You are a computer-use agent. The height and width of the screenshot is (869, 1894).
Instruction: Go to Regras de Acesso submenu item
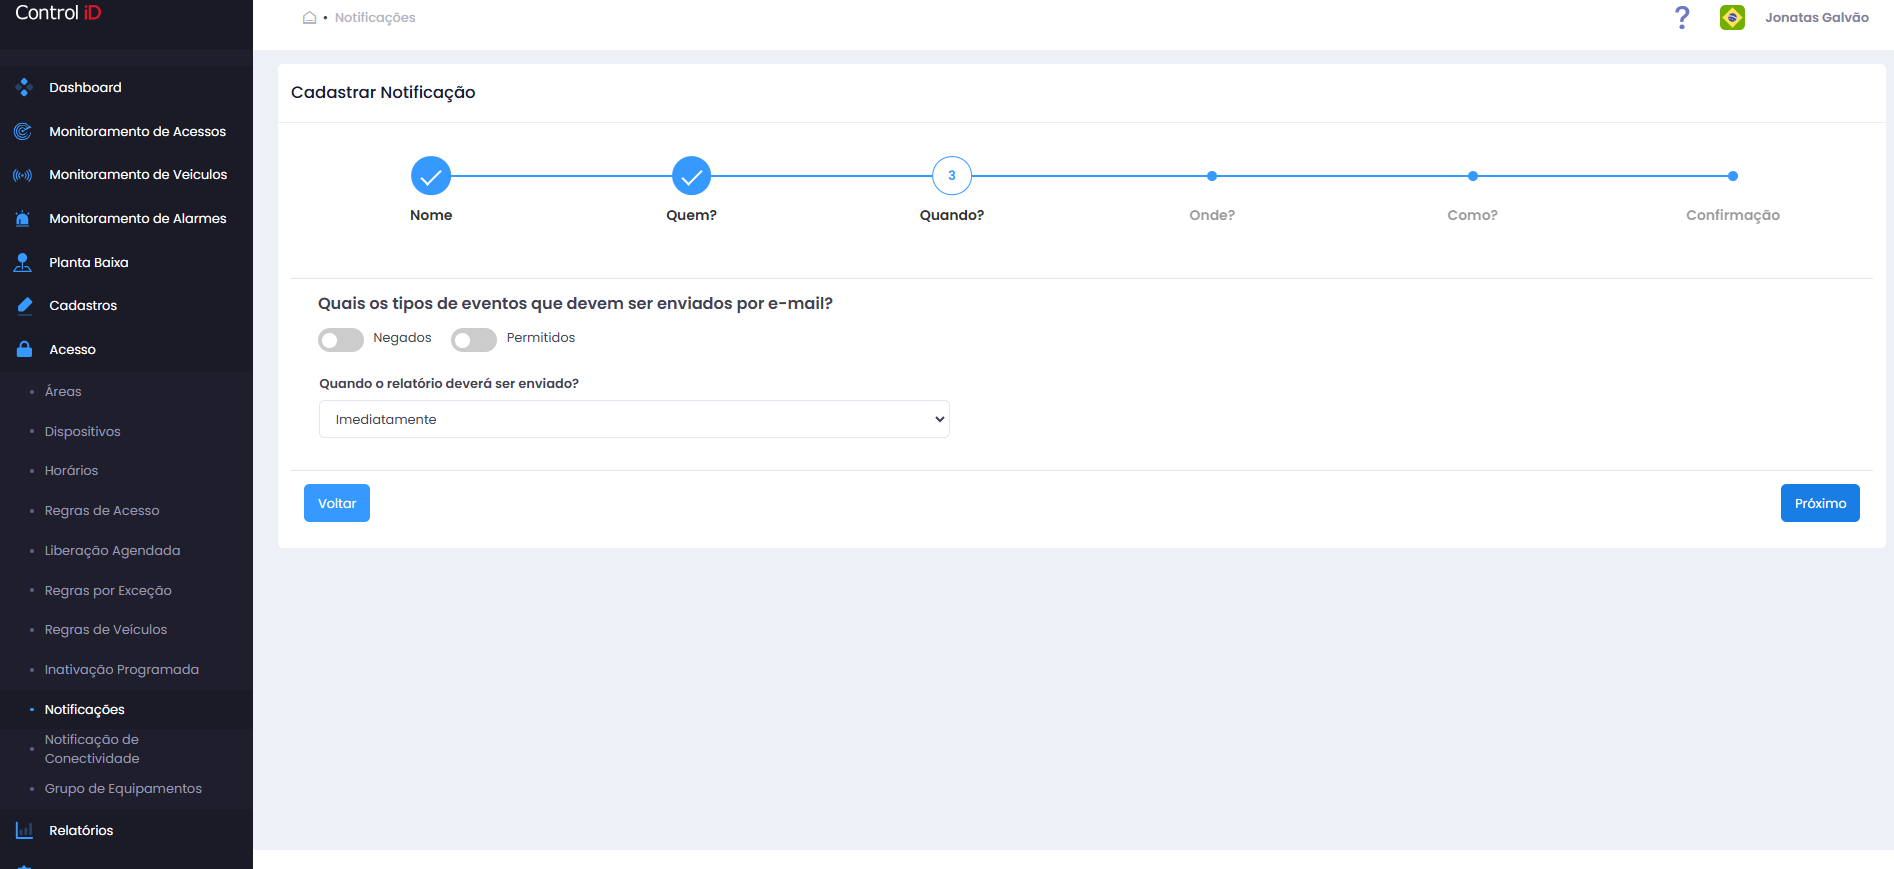[102, 510]
